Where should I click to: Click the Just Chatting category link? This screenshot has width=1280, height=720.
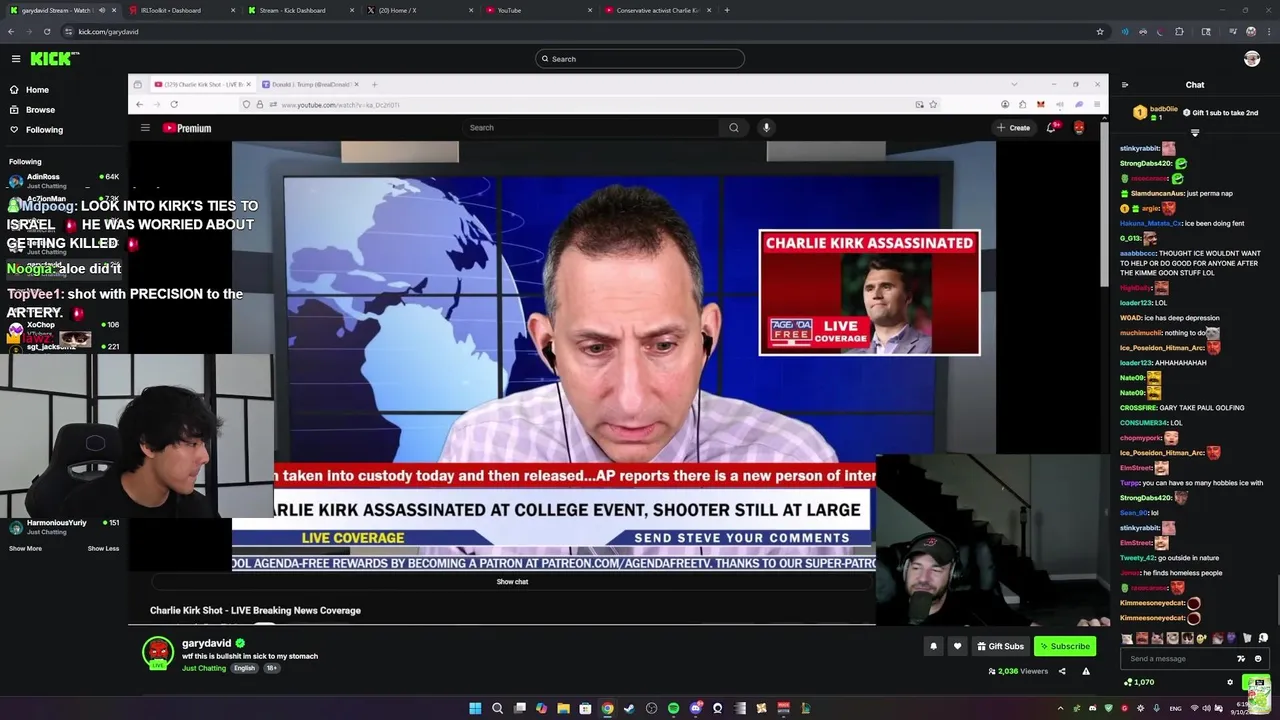pos(204,668)
